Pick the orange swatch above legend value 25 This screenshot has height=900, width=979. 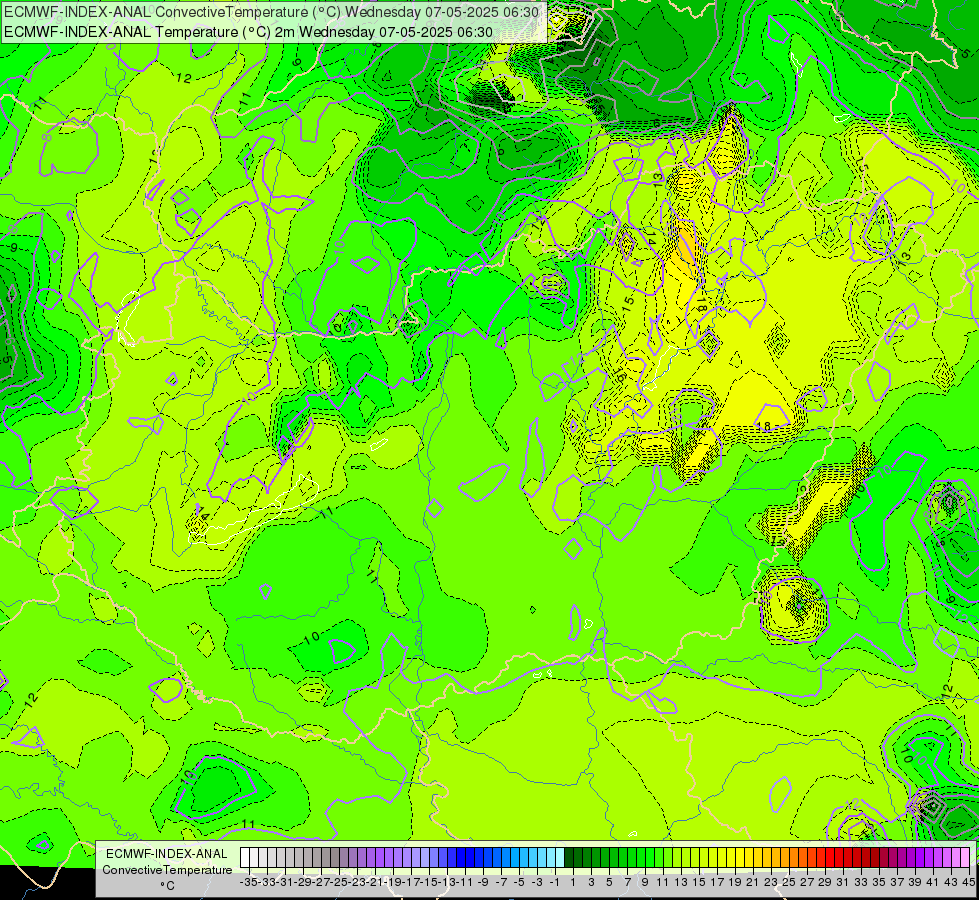pyautogui.click(x=784, y=858)
